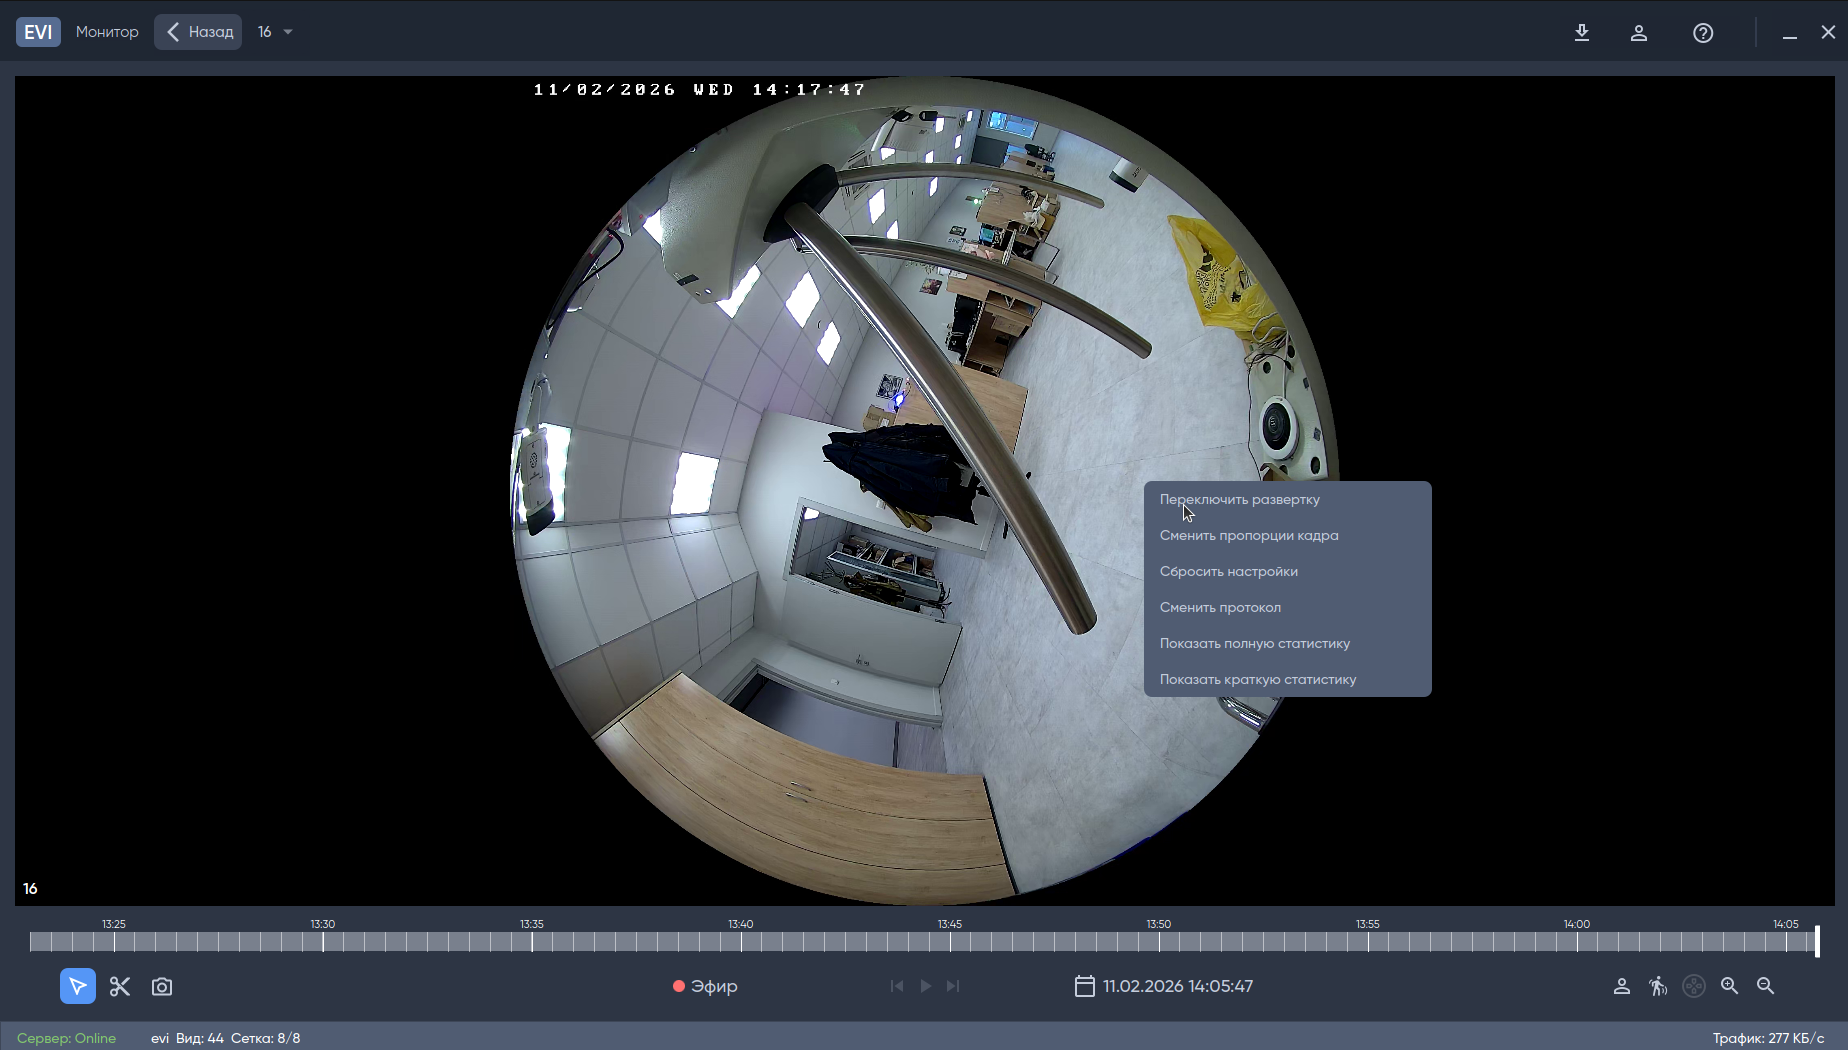Image resolution: width=1848 pixels, height=1050 pixels.
Task: Toggle the person detection icon in the bottom toolbar
Action: [1622, 986]
